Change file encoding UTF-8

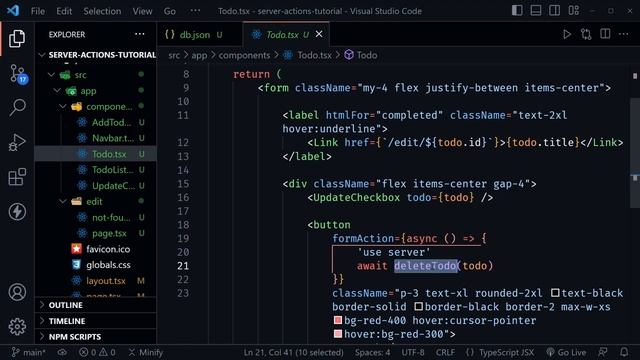pyautogui.click(x=413, y=352)
